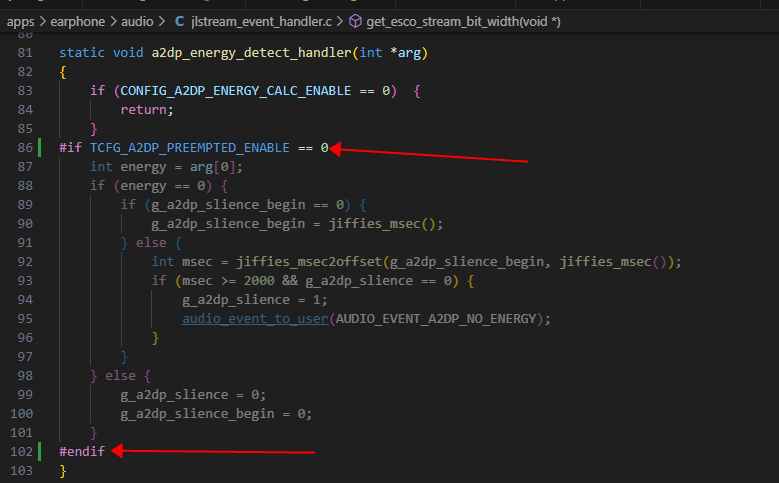Click line number 86 in gutter

[25, 148]
